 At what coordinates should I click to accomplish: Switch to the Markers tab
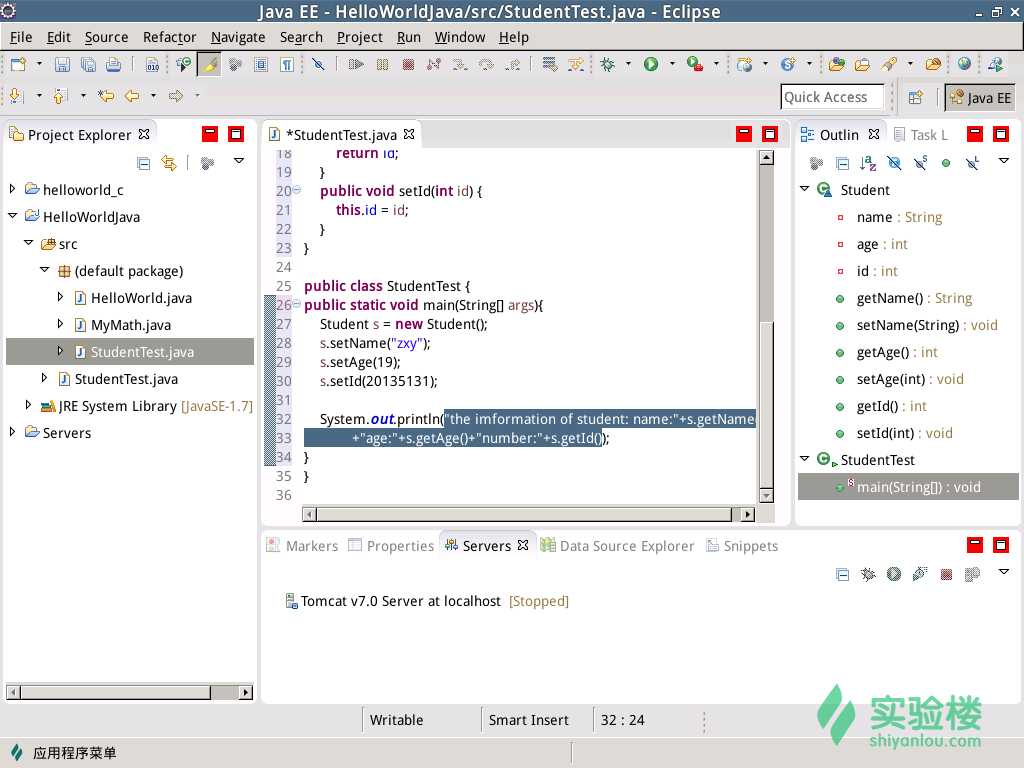(x=302, y=545)
